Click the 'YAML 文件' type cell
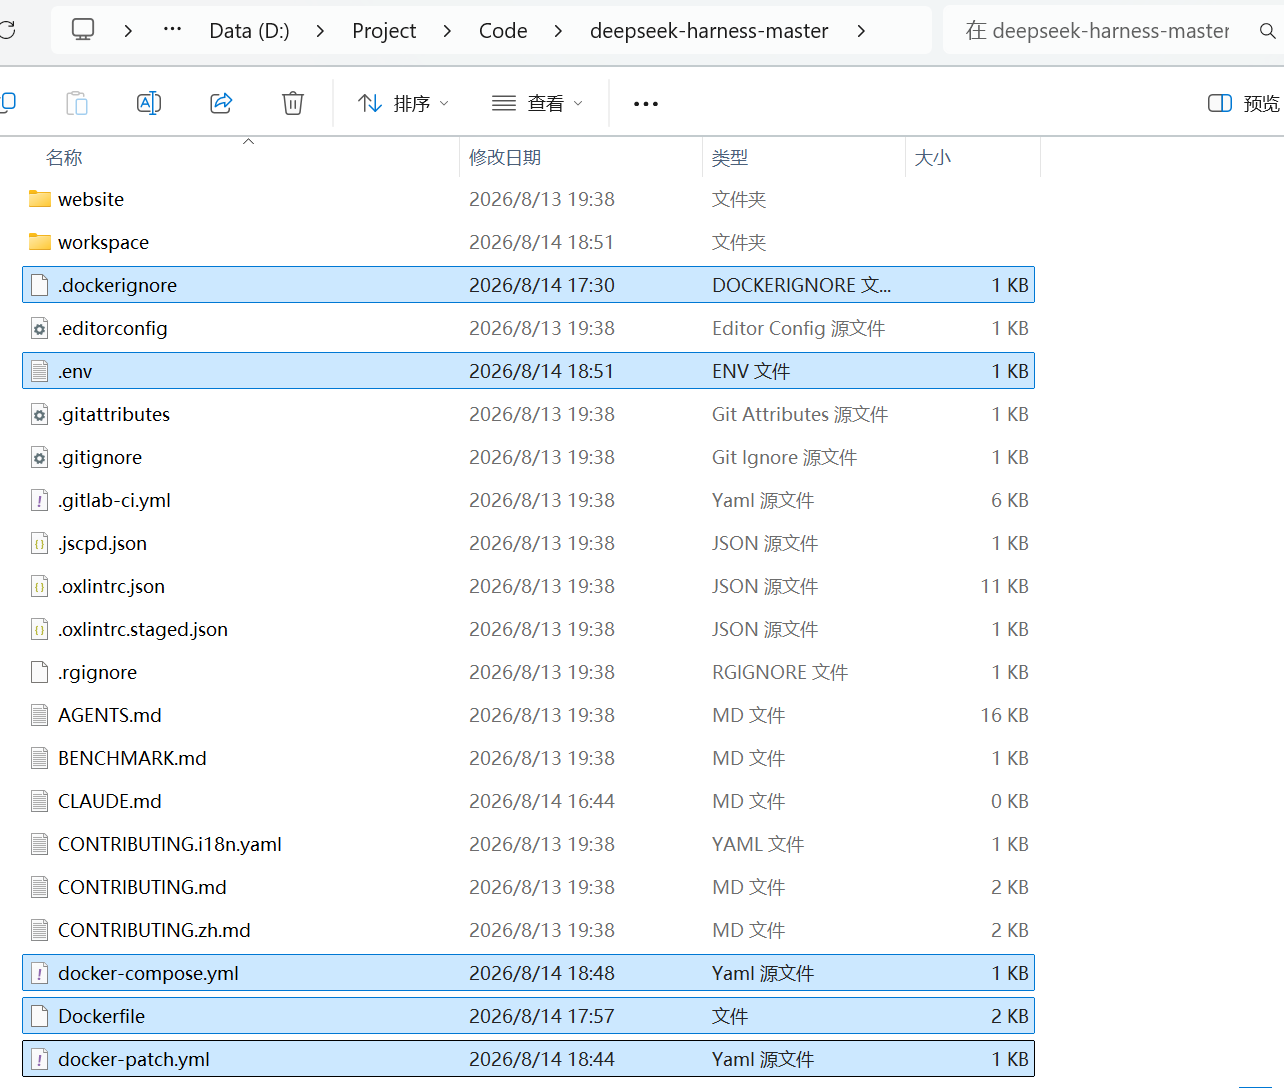The width and height of the screenshot is (1284, 1088). [x=758, y=844]
